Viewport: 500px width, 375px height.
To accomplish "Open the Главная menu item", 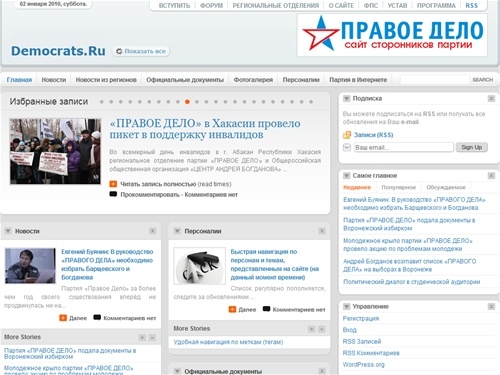I will point(19,80).
